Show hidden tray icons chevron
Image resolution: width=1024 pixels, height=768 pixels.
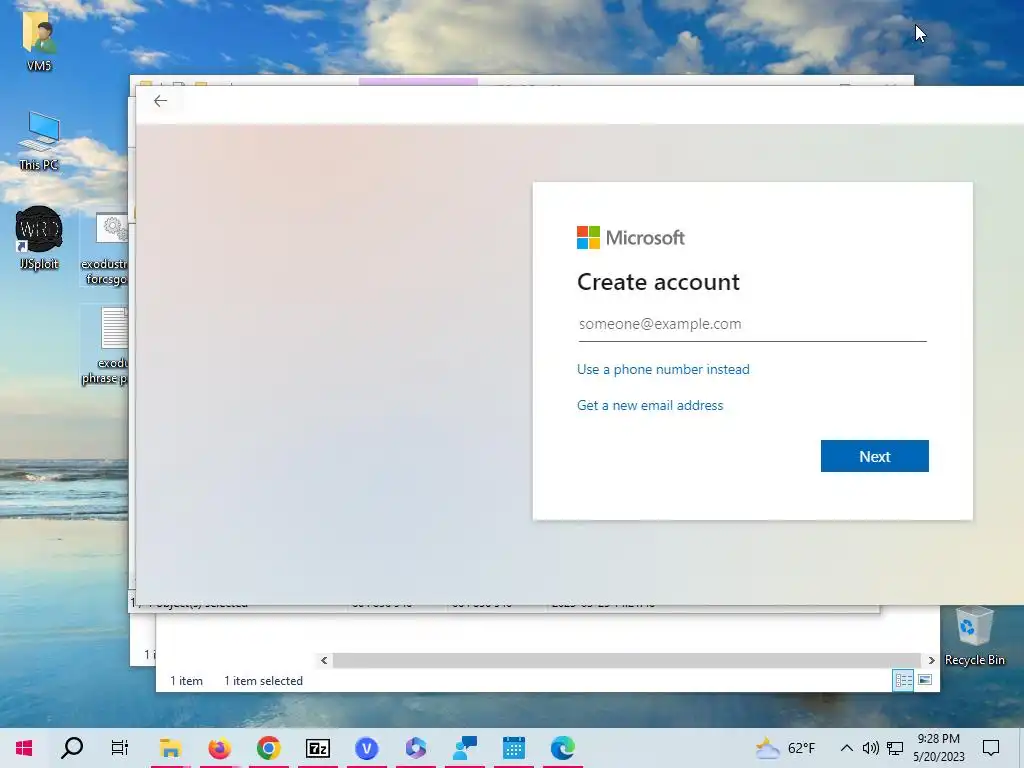(x=846, y=748)
